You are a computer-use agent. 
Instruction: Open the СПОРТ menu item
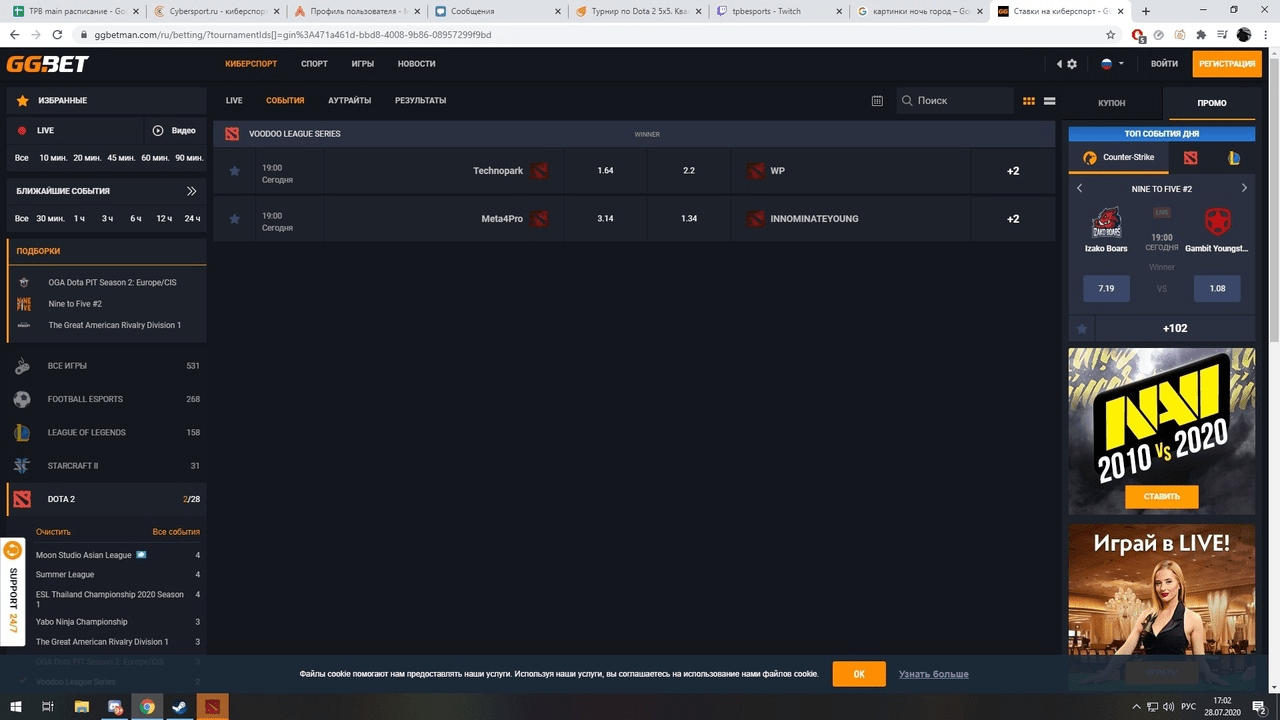[314, 64]
